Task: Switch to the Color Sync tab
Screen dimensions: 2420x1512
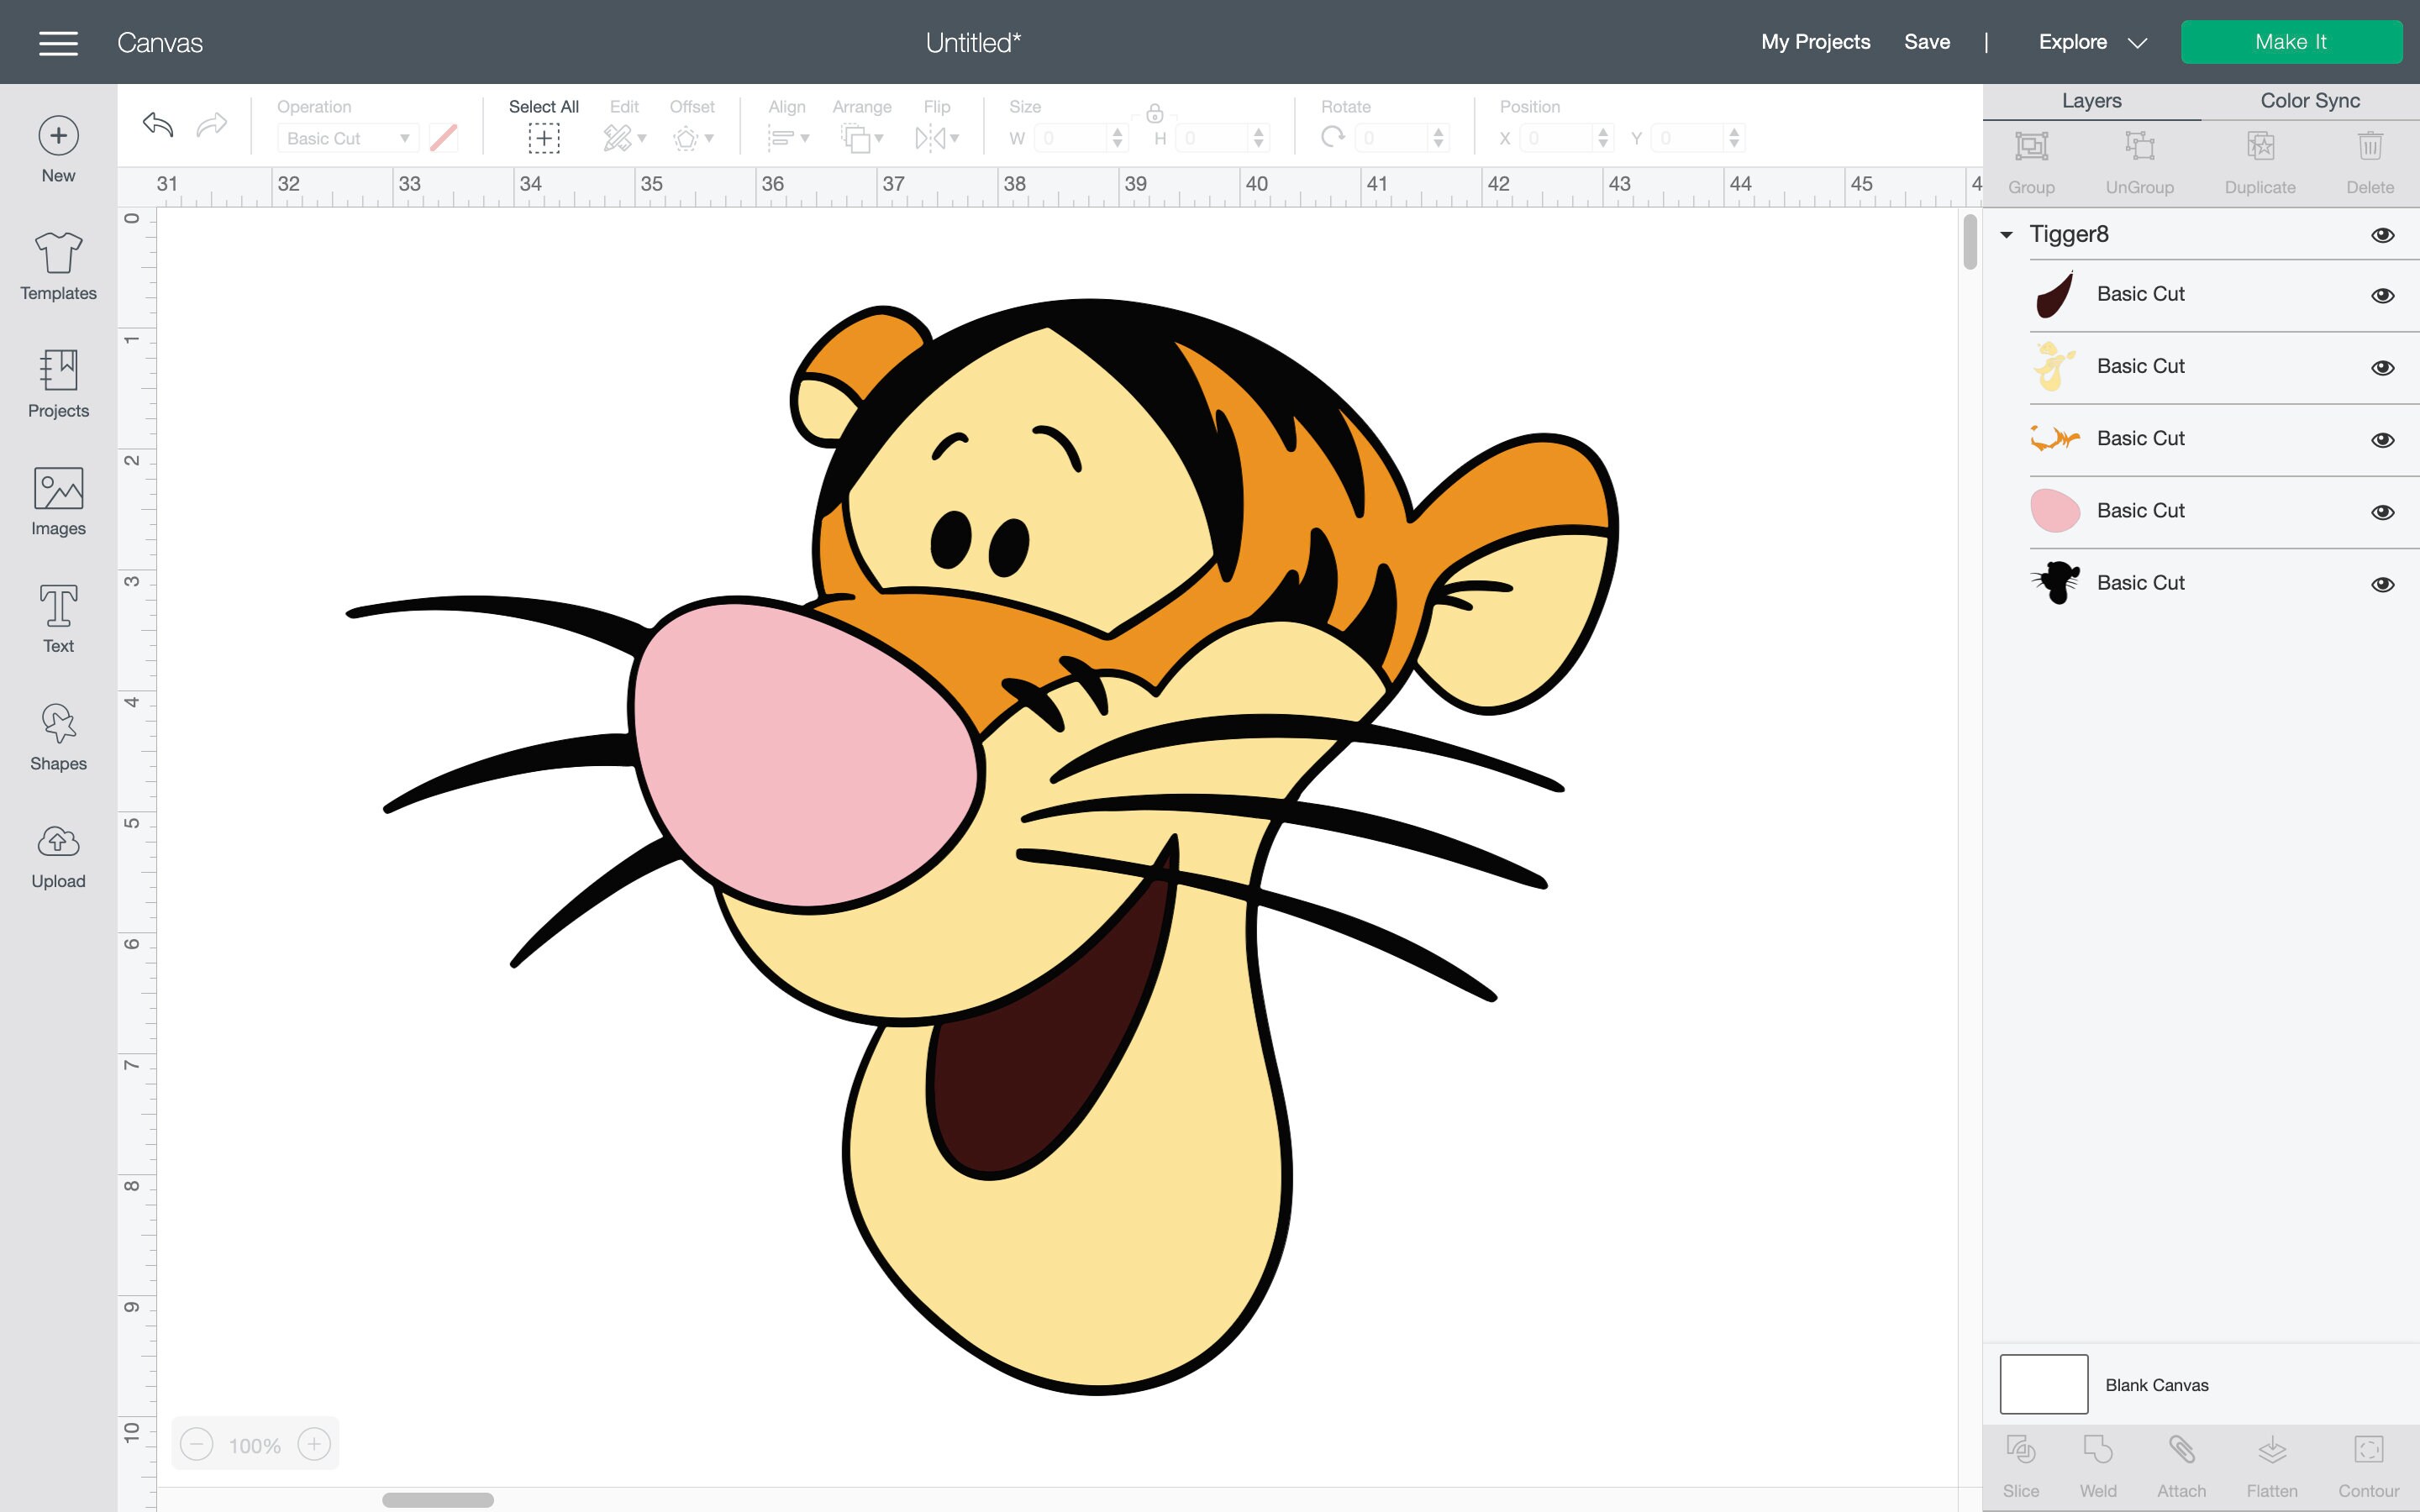Action: click(x=2310, y=101)
